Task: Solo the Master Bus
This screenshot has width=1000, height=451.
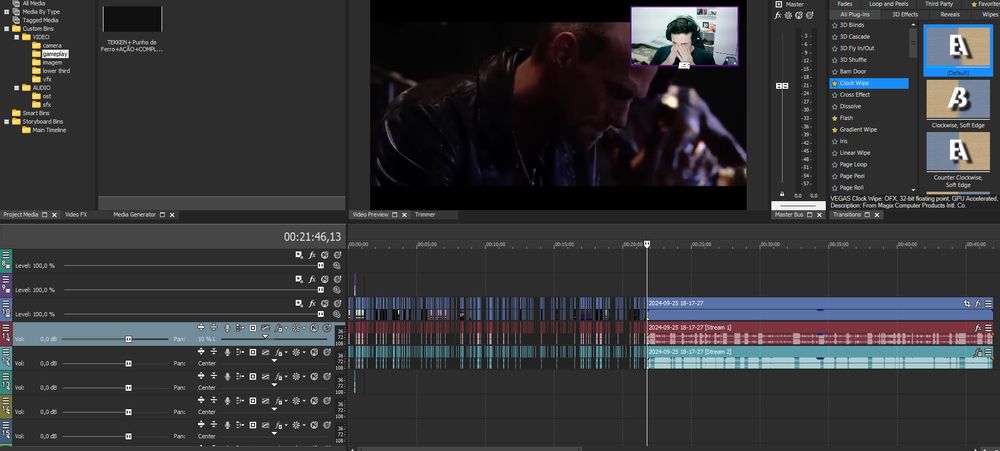Action: click(x=809, y=15)
